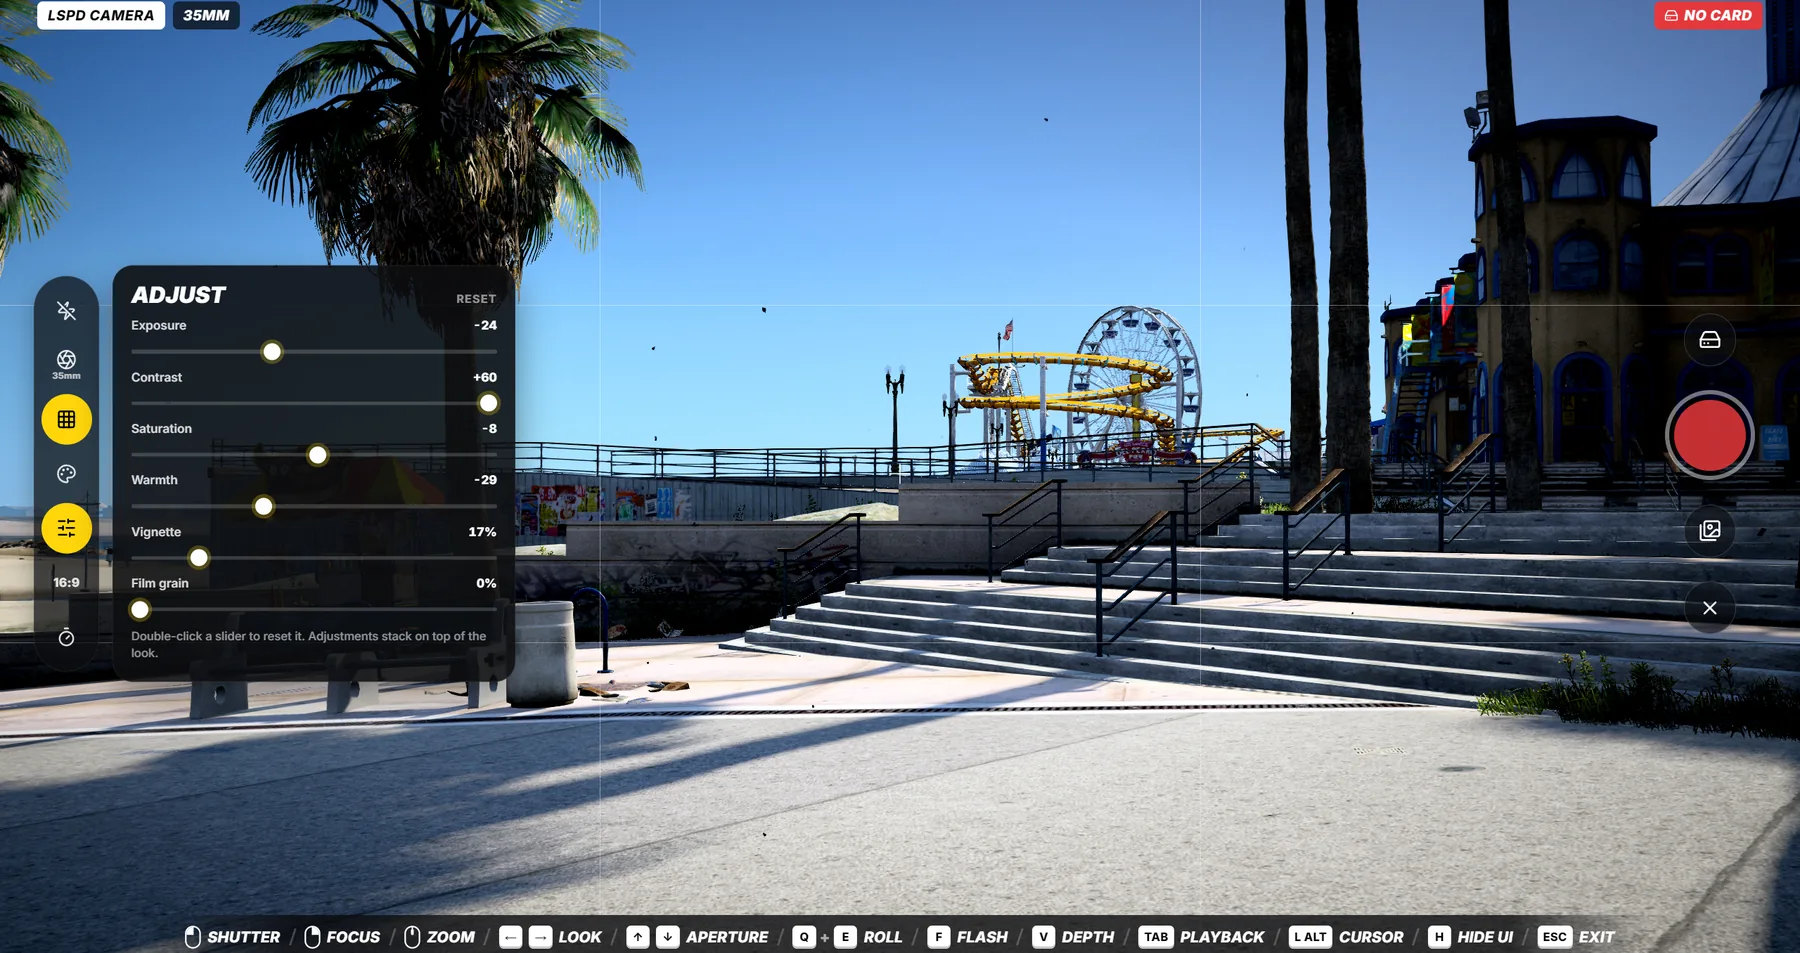
Task: Open the self-timer icon
Action: (x=66, y=637)
